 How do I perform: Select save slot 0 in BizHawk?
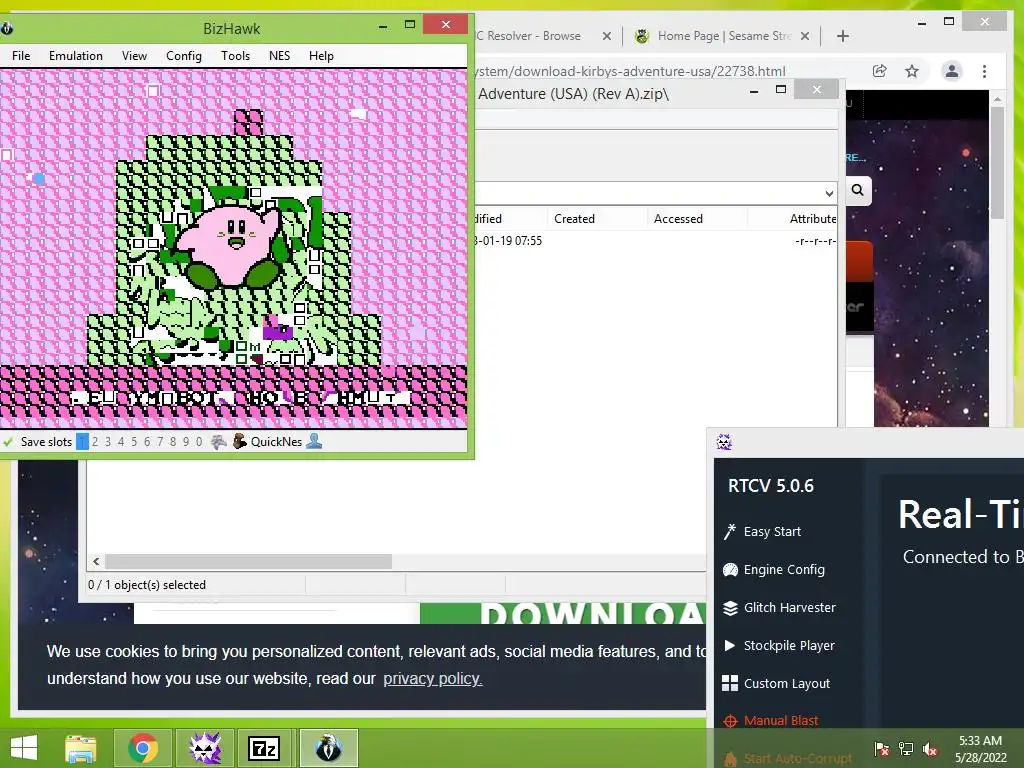199,441
